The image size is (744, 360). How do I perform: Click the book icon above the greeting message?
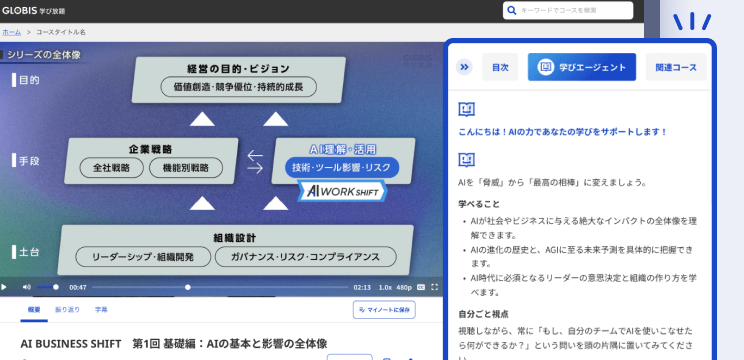[x=466, y=110]
